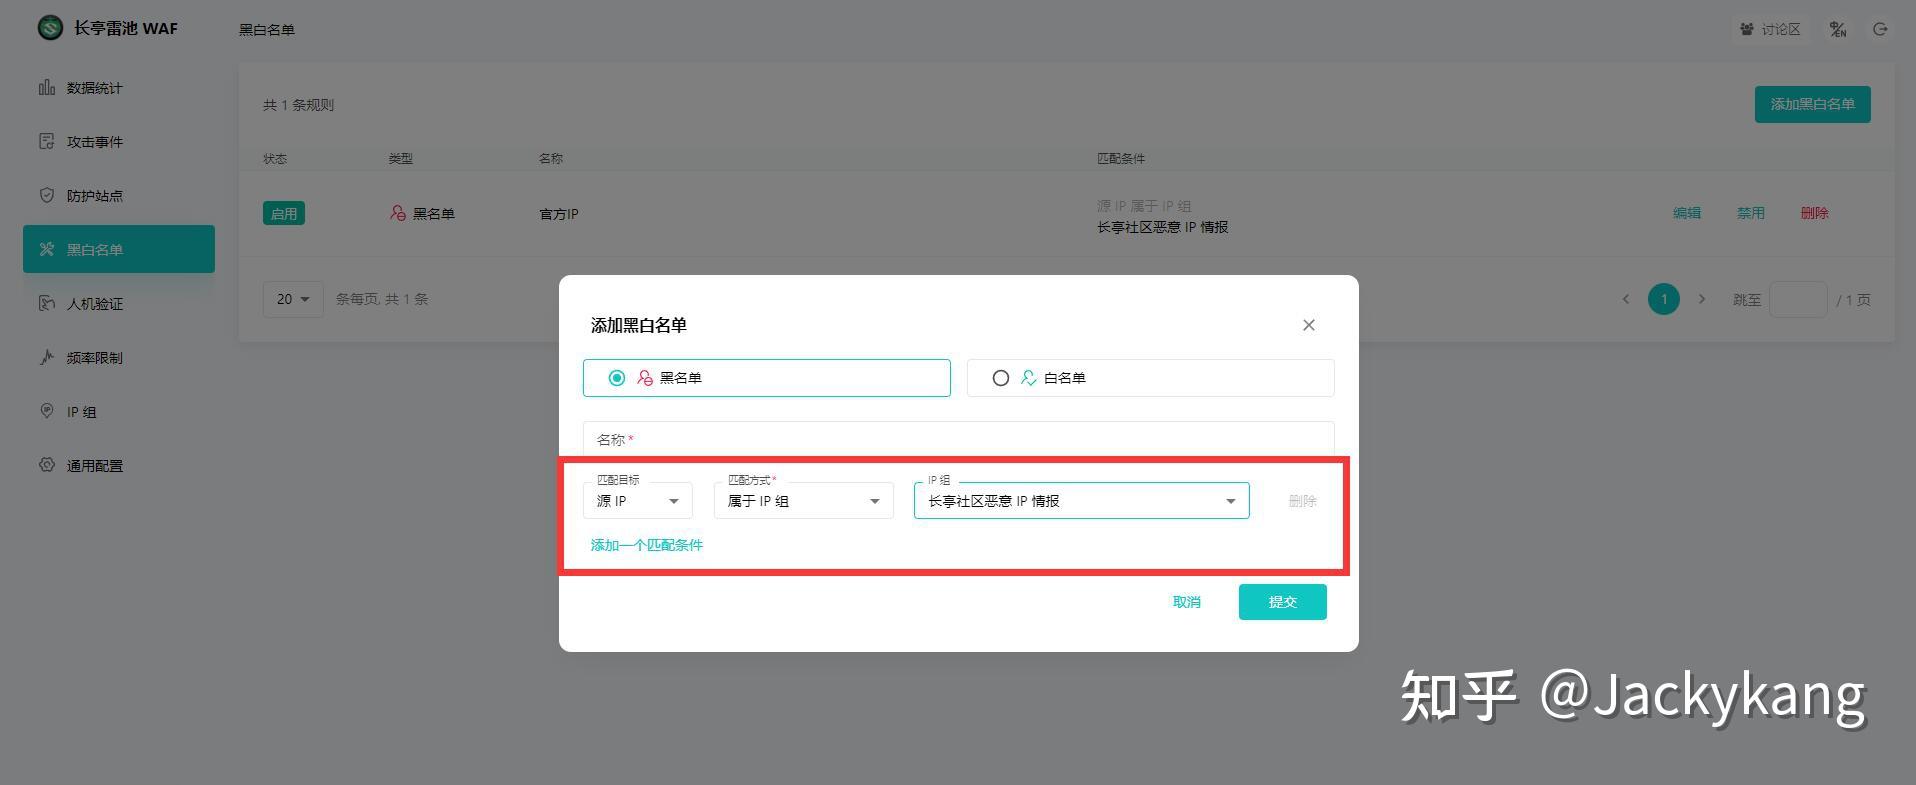Click the 黑名单 blocked-user icon in dialog
1916x785 pixels.
point(645,378)
